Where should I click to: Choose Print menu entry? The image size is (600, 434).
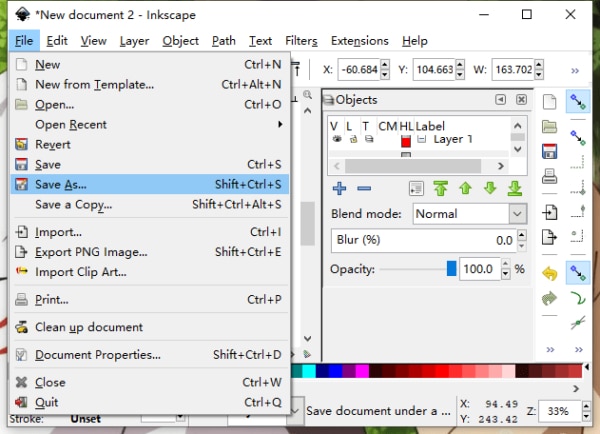pos(150,299)
